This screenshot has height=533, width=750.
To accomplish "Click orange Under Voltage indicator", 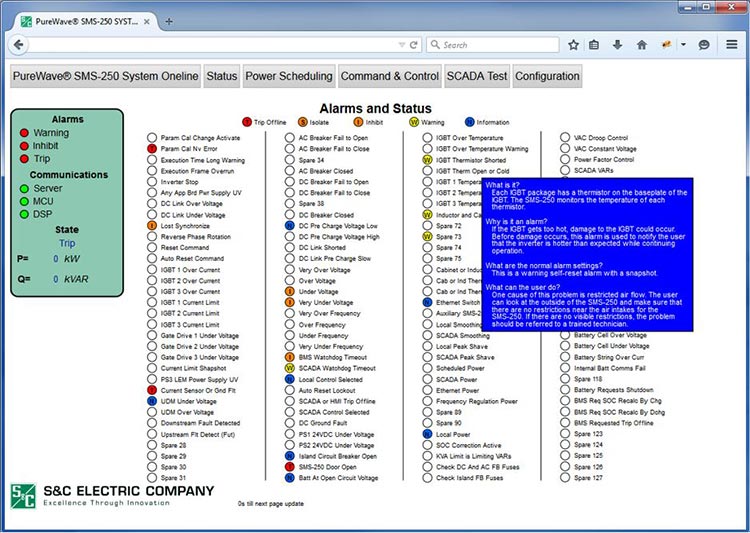I will click(x=289, y=291).
